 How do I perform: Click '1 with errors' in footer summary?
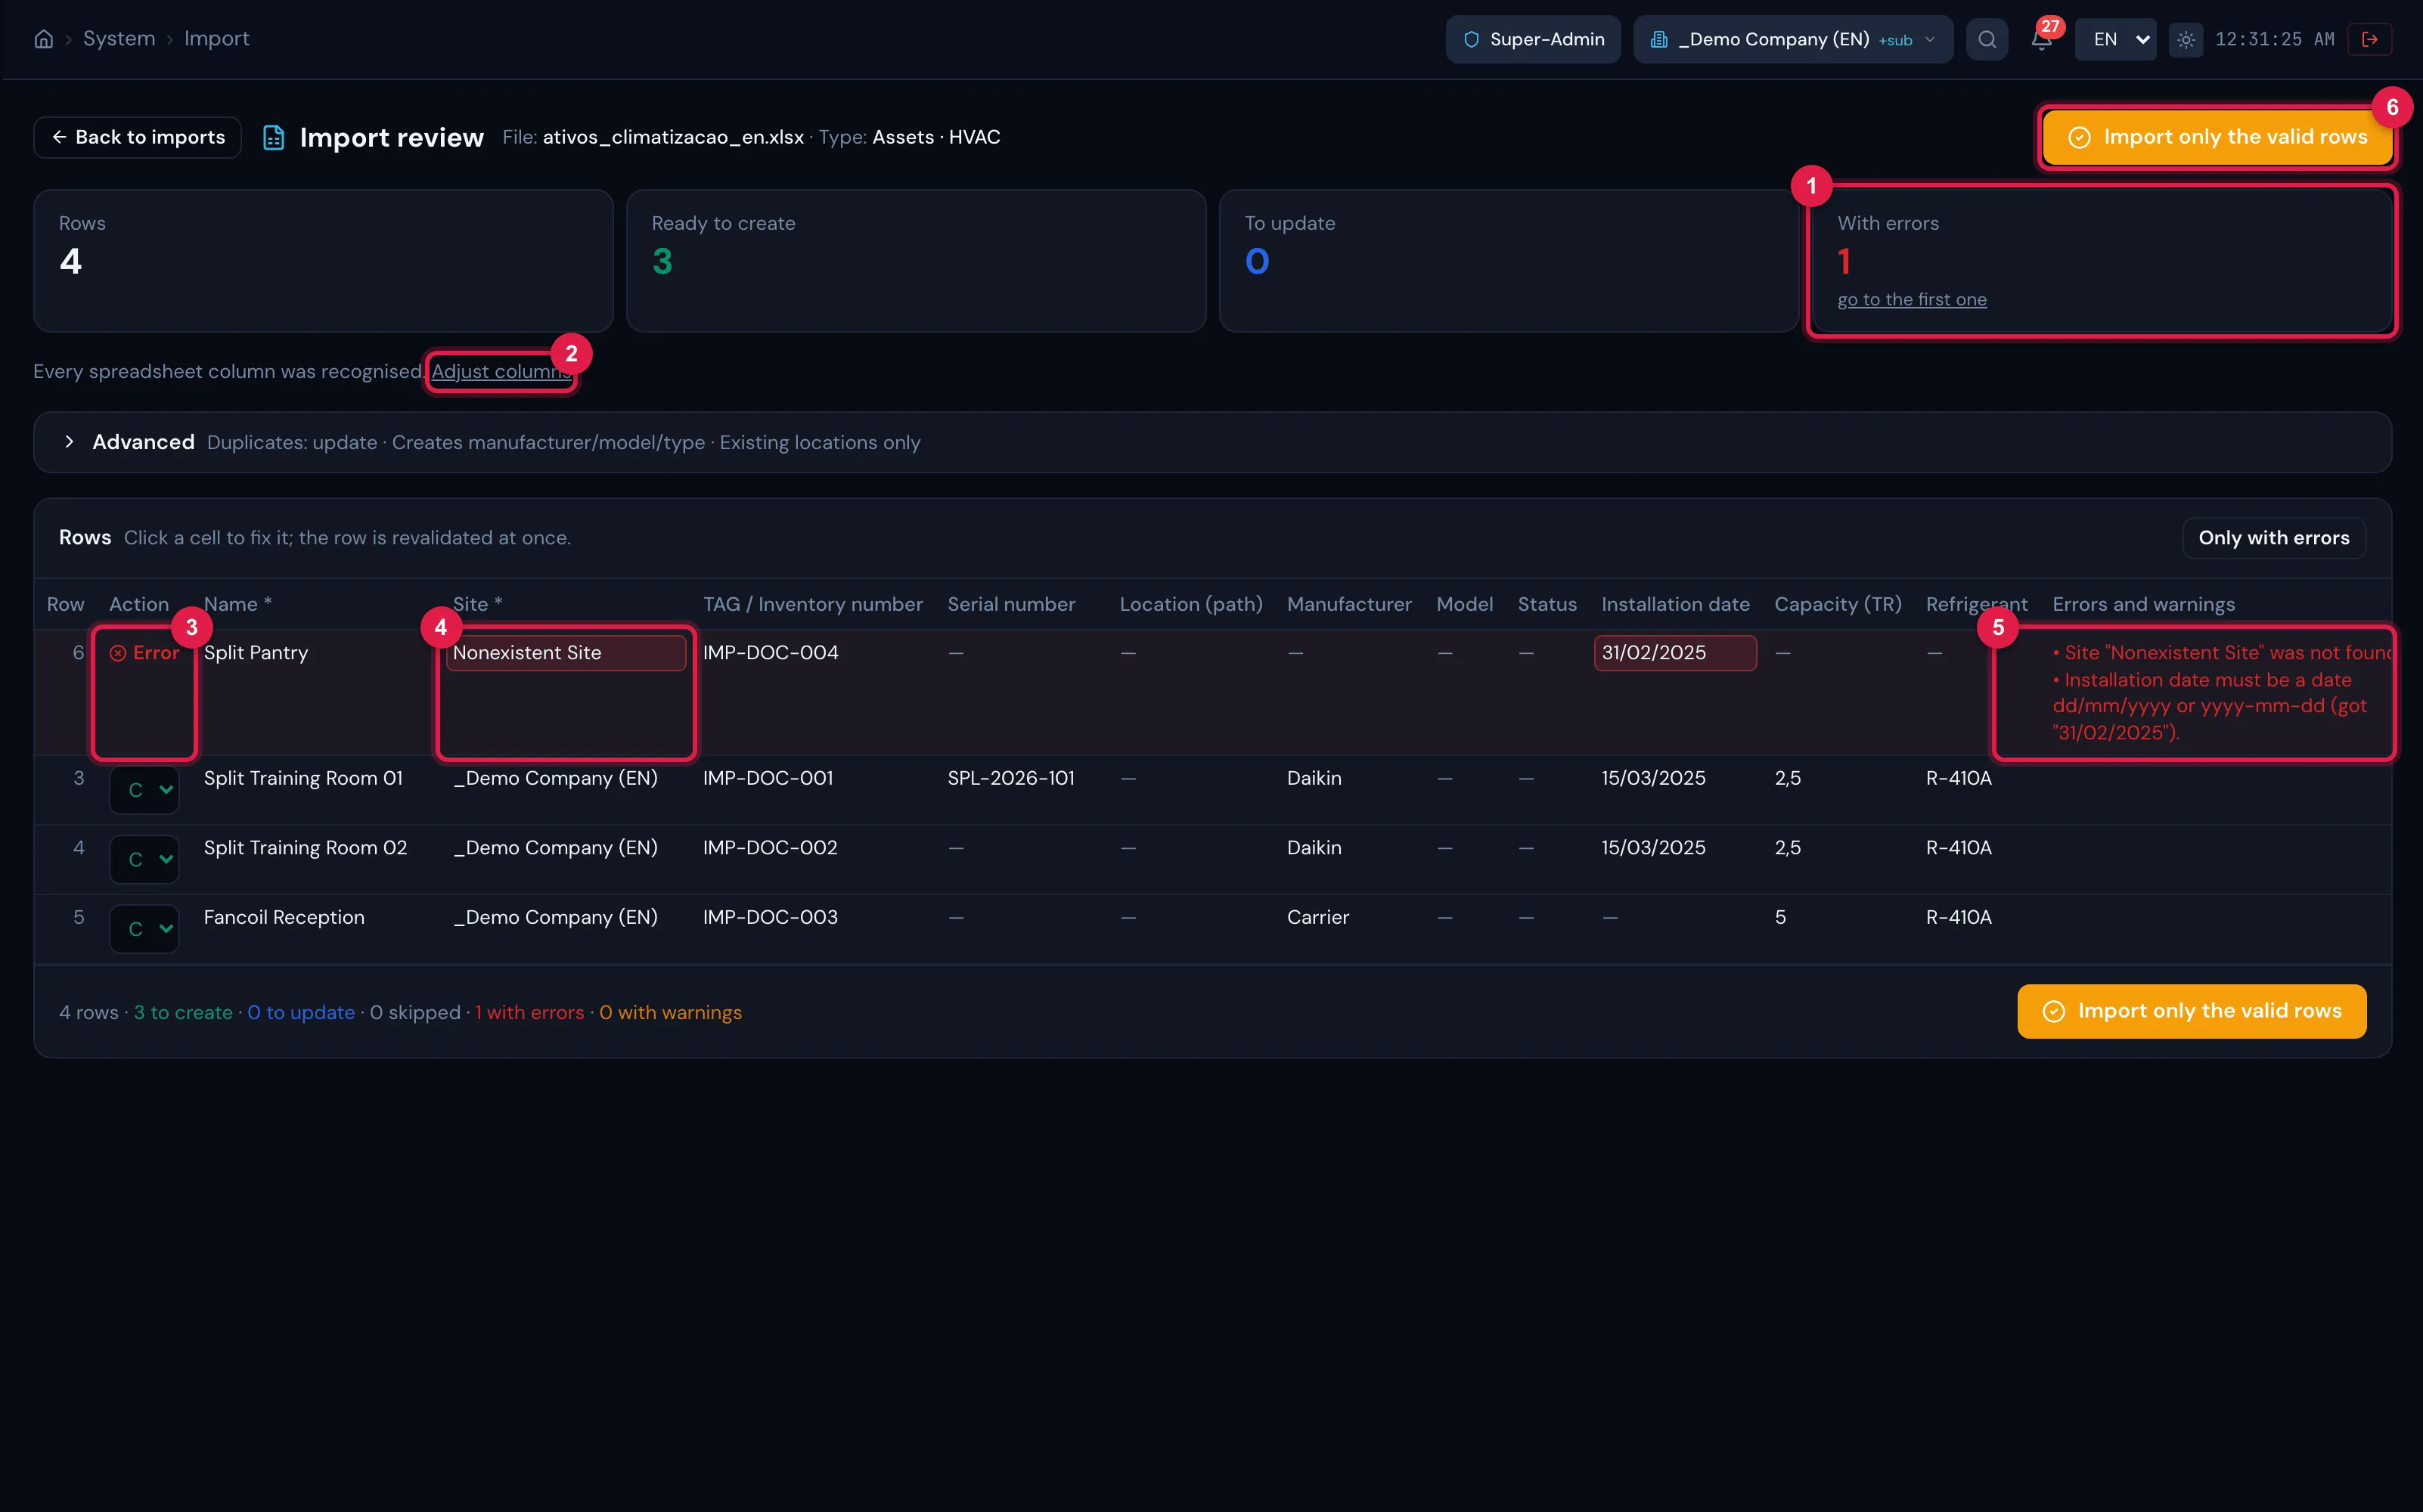(x=529, y=1012)
